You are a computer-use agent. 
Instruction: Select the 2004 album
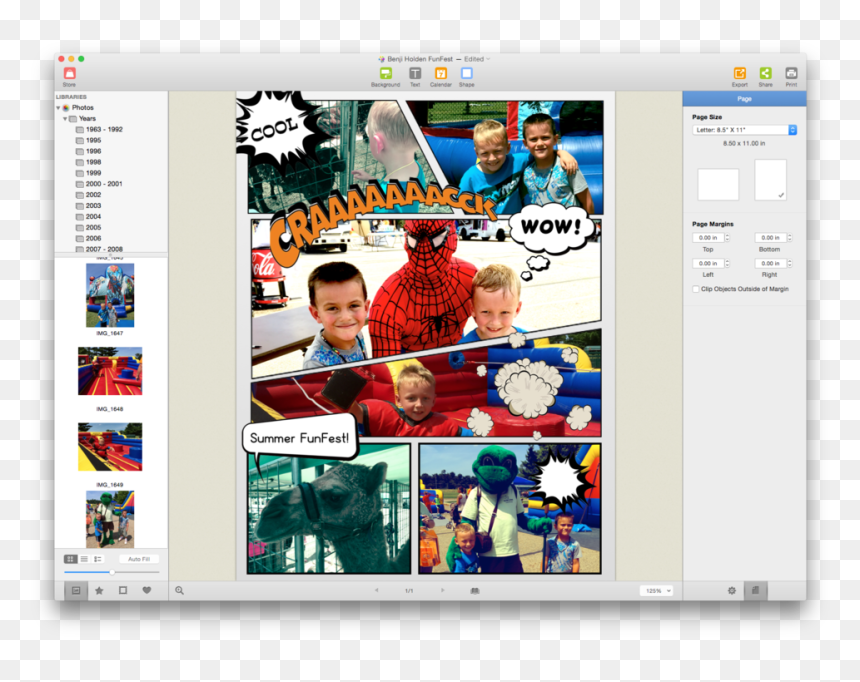(x=89, y=217)
